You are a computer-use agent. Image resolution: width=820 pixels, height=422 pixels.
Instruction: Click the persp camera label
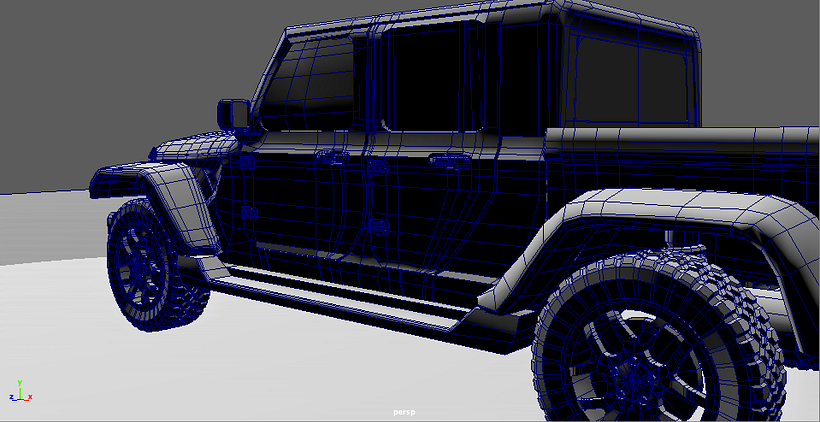coord(404,412)
